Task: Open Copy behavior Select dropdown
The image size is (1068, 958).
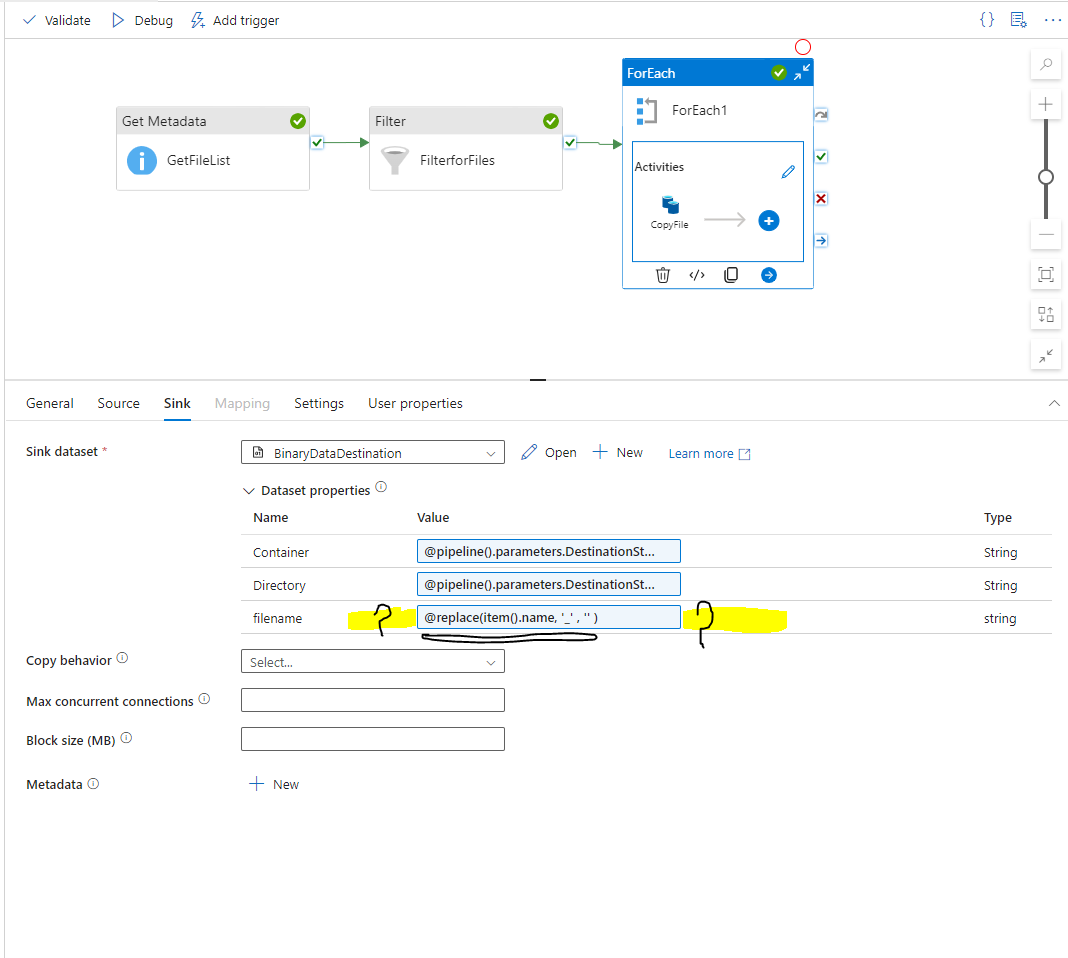Action: pyautogui.click(x=373, y=662)
